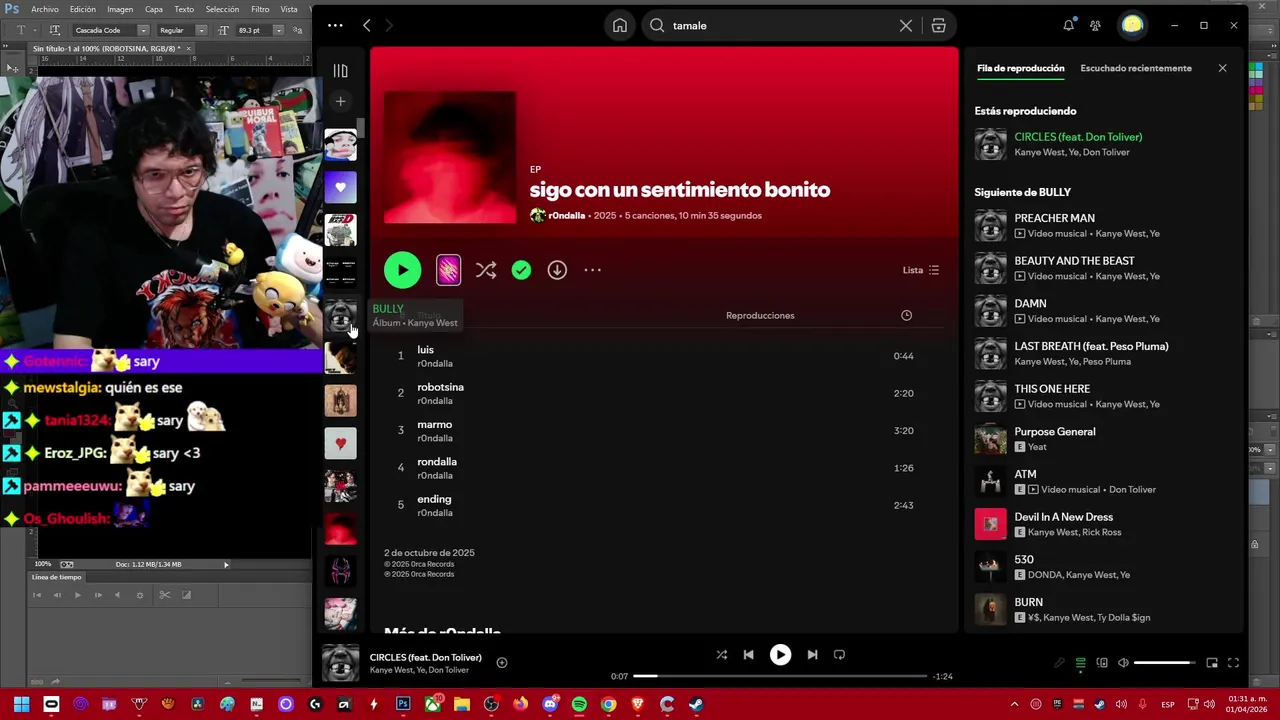The width and height of the screenshot is (1280, 720).
Task: Go back with the left arrow
Action: point(367,26)
